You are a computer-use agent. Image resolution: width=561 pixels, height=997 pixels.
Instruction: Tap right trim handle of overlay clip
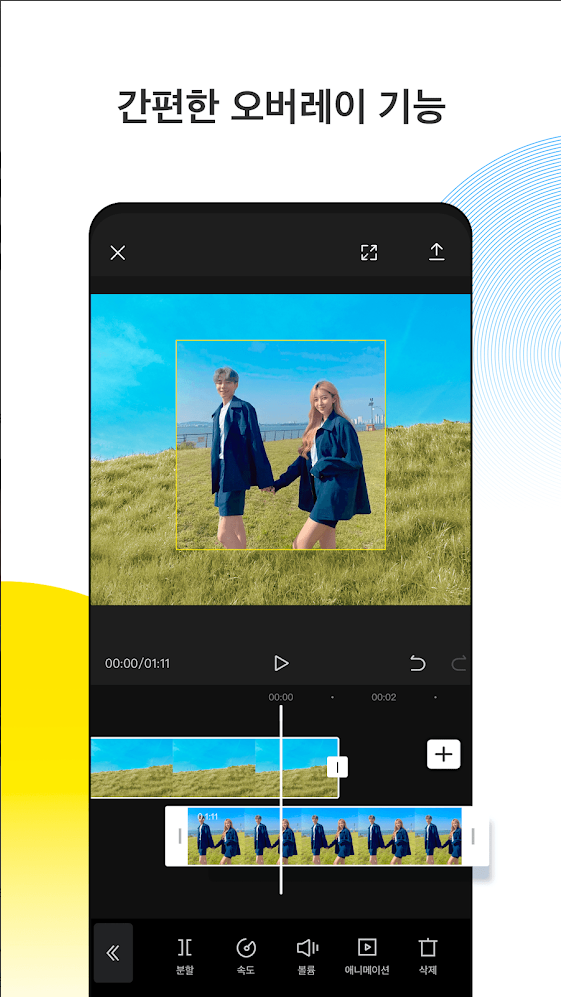click(473, 836)
